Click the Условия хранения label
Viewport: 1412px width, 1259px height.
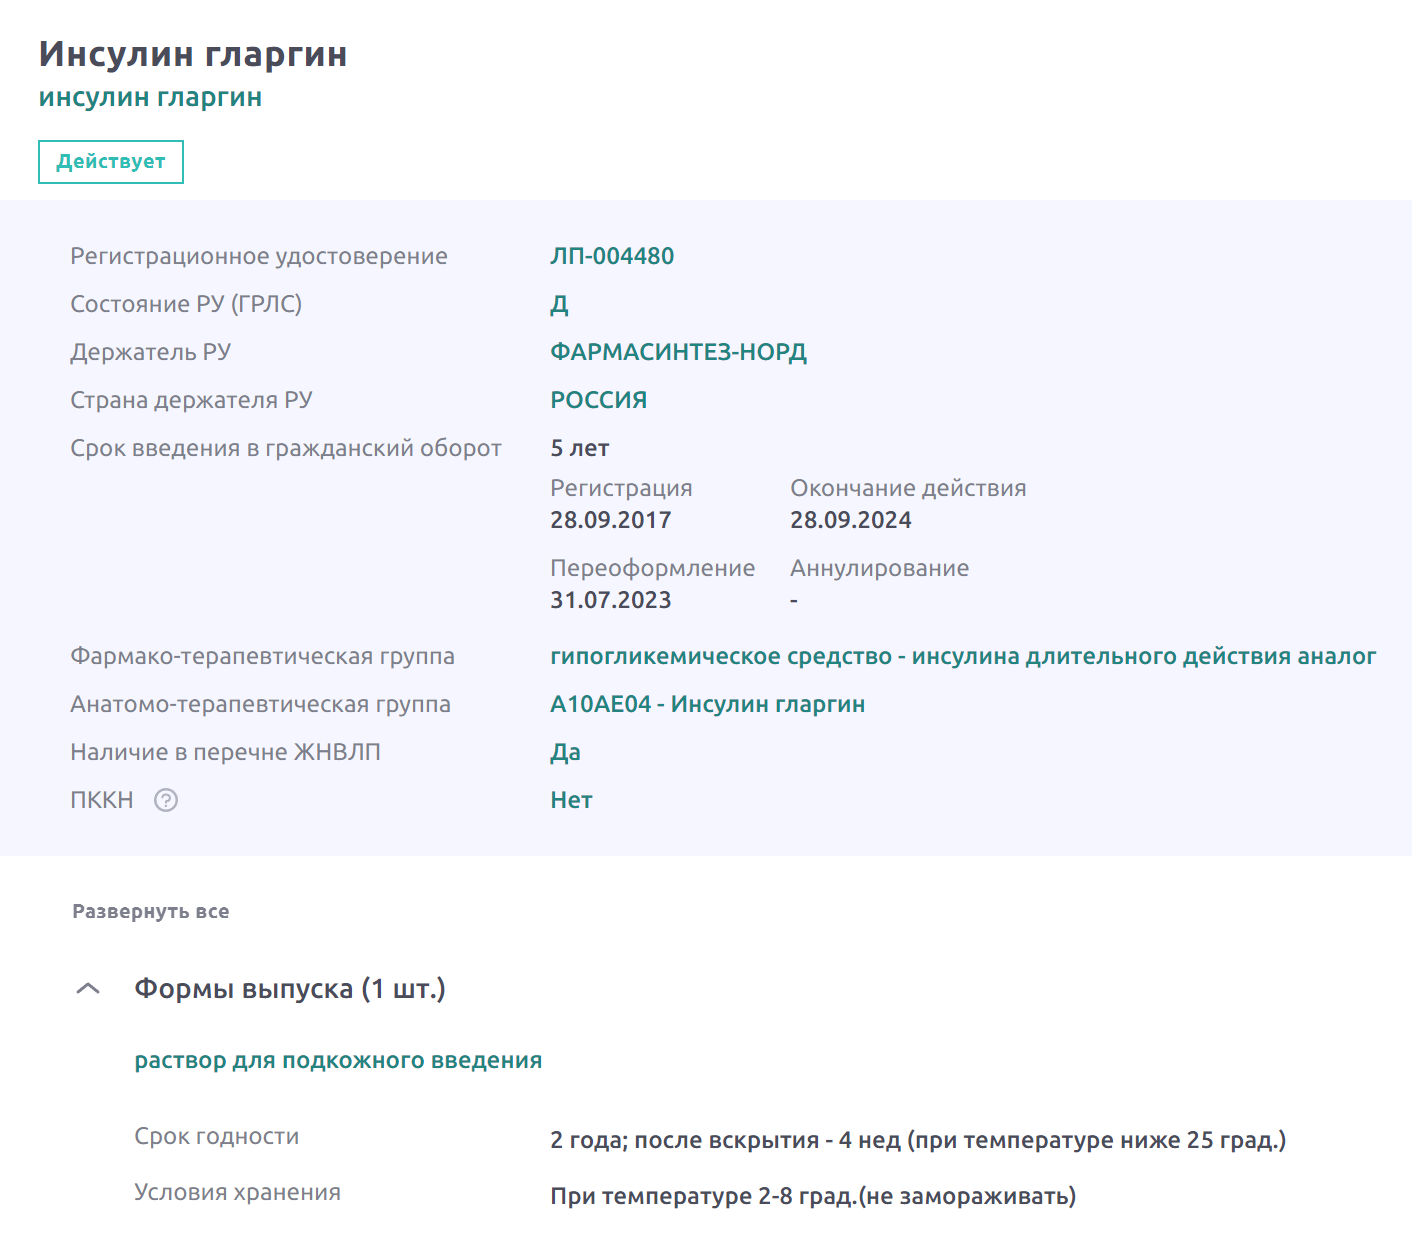point(237,1192)
